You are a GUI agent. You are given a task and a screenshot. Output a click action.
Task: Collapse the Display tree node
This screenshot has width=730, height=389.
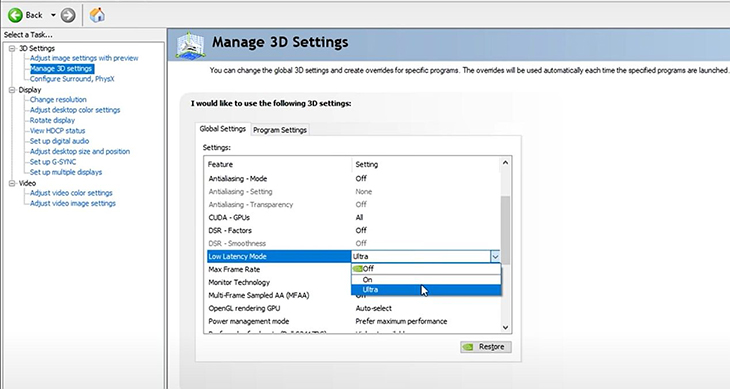12,90
